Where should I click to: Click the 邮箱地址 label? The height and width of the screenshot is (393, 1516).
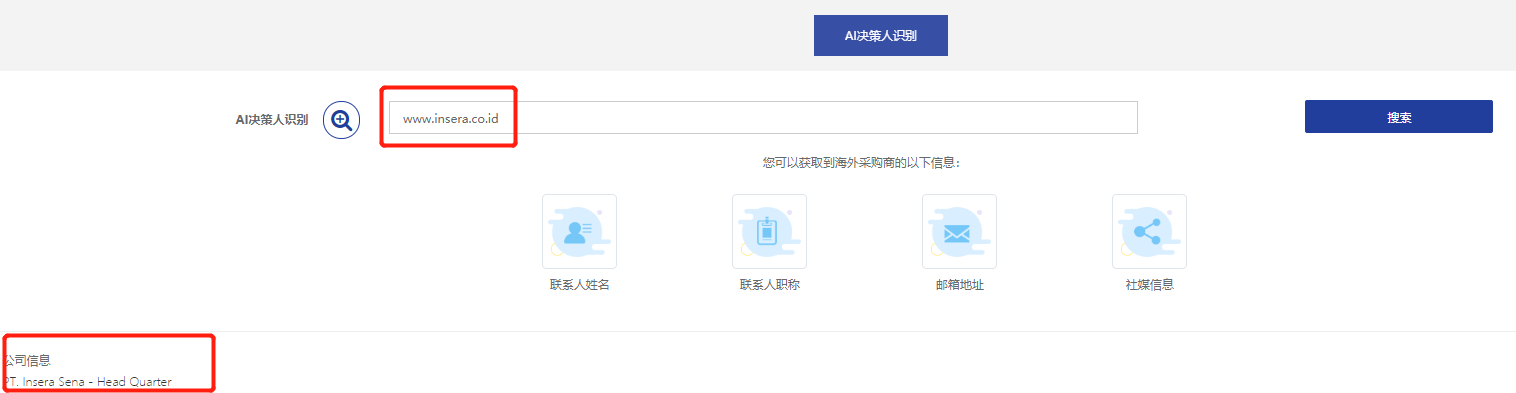coord(959,285)
